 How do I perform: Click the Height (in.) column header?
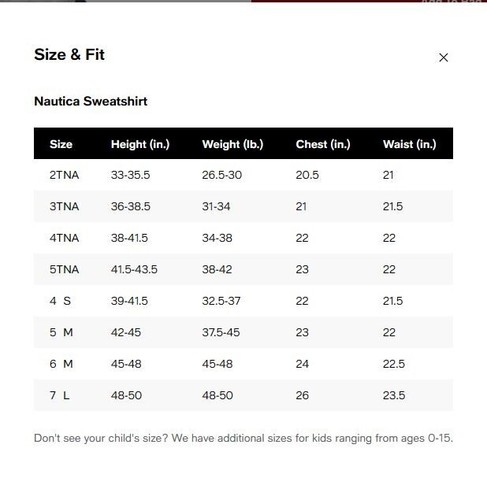(140, 144)
